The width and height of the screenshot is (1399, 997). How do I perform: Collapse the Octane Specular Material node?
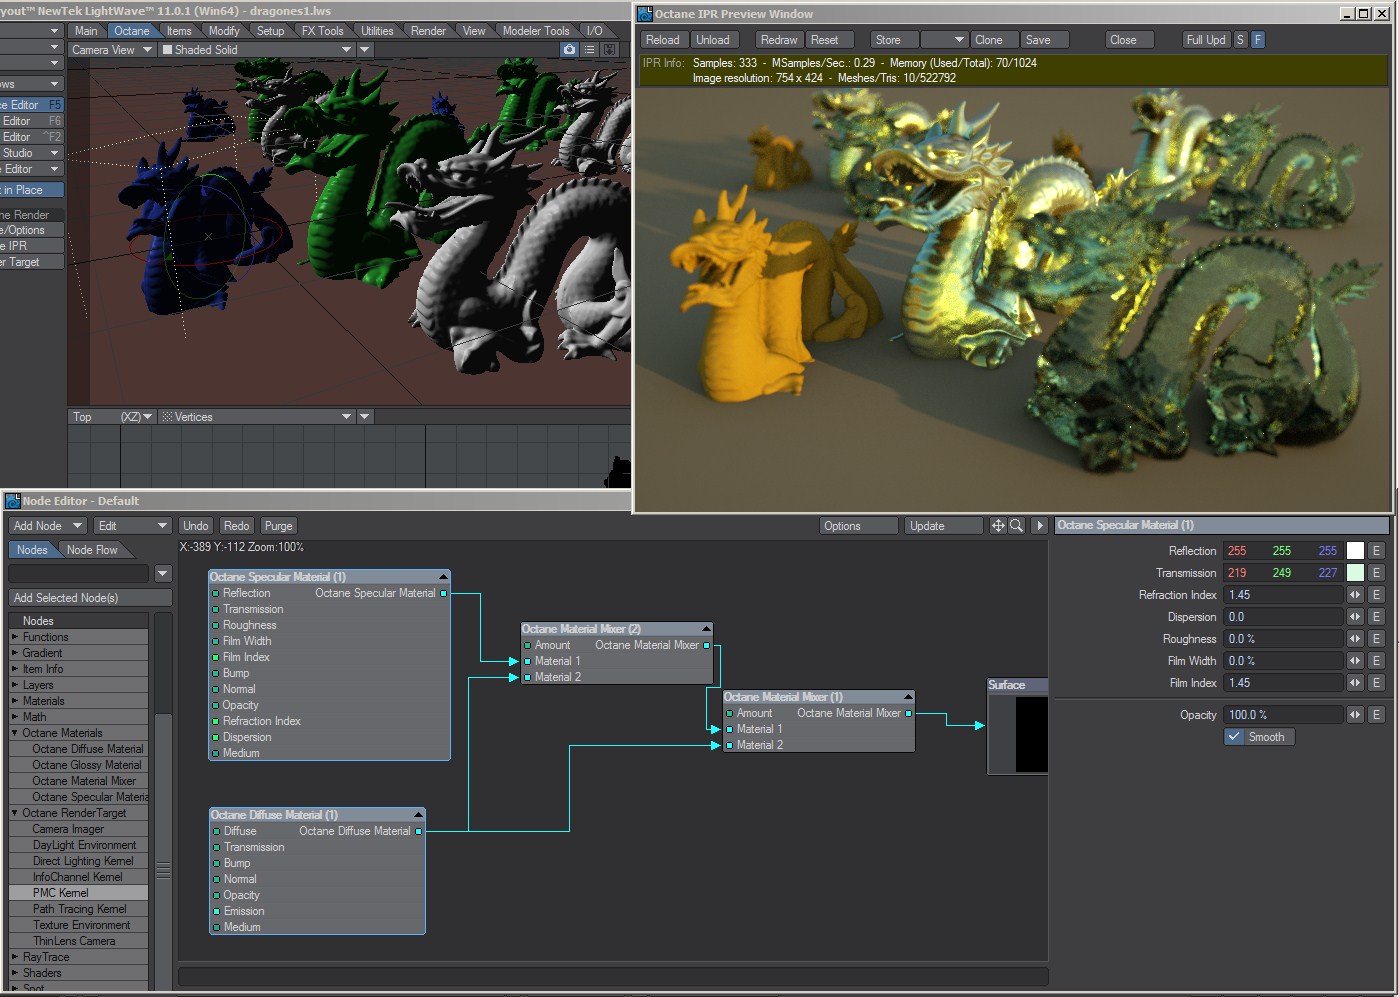point(443,577)
